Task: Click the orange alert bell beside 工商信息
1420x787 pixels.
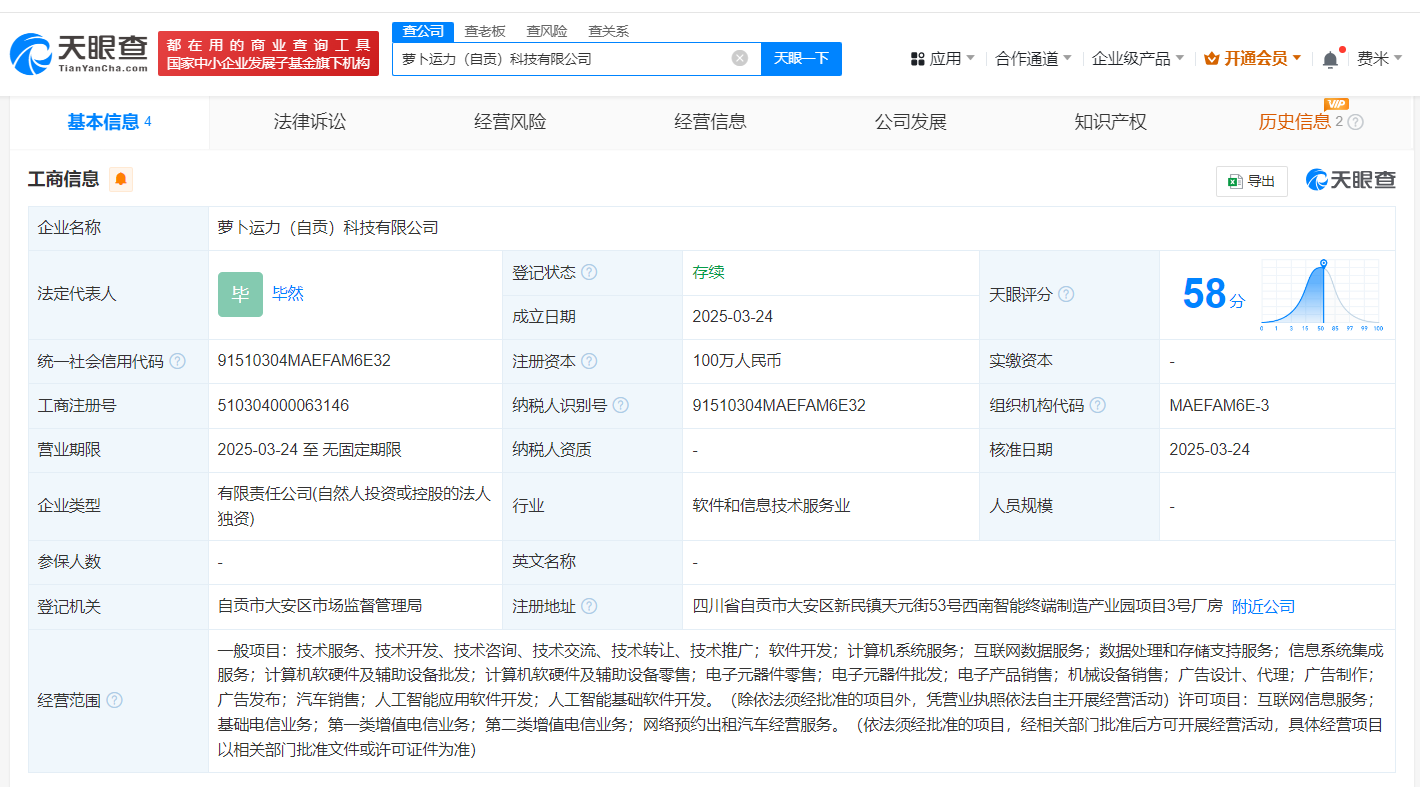Action: tap(121, 179)
